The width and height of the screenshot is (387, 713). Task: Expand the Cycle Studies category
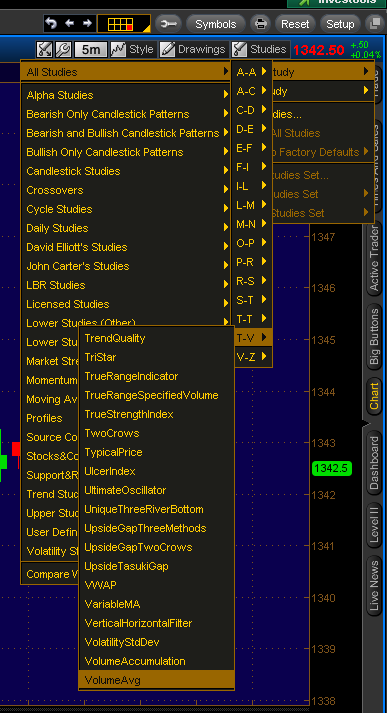tap(126, 209)
